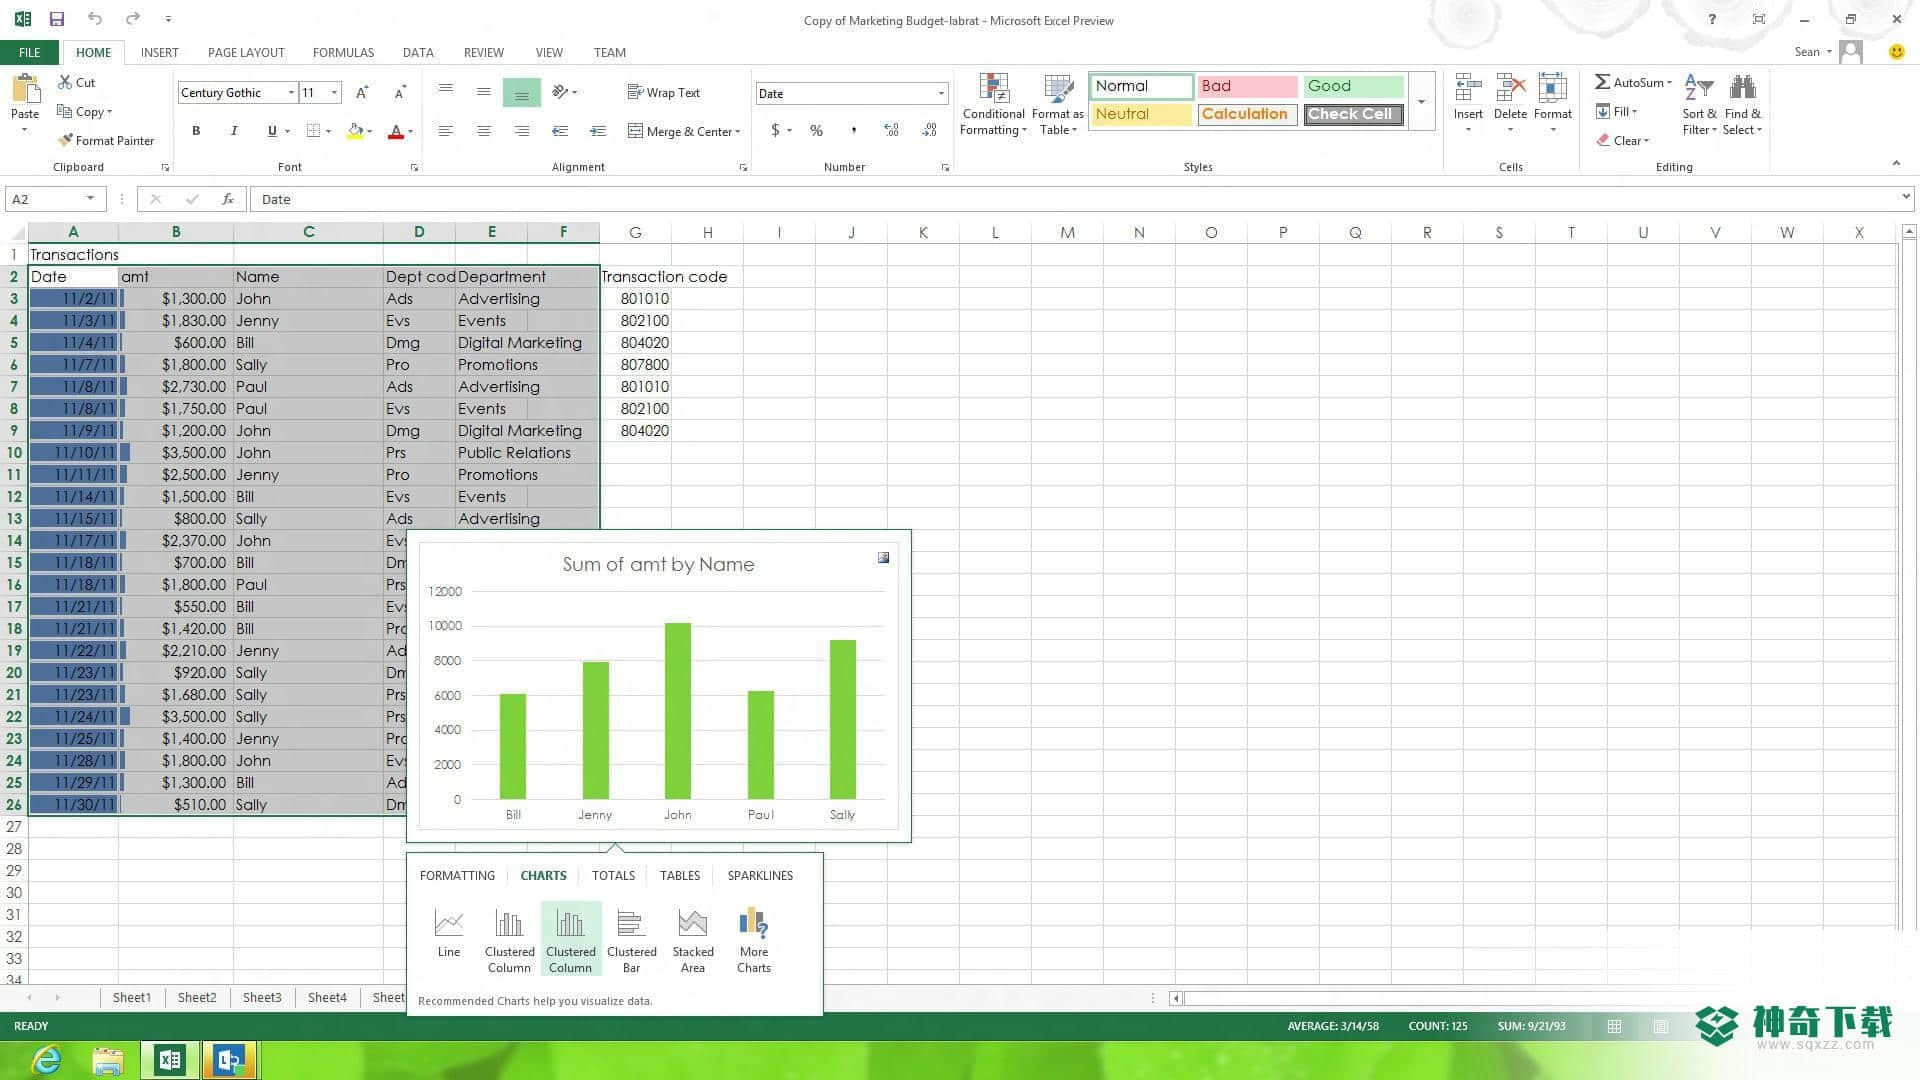Click the Cut scissors command
Screen dimensions: 1920x1080
pyautogui.click(x=77, y=83)
